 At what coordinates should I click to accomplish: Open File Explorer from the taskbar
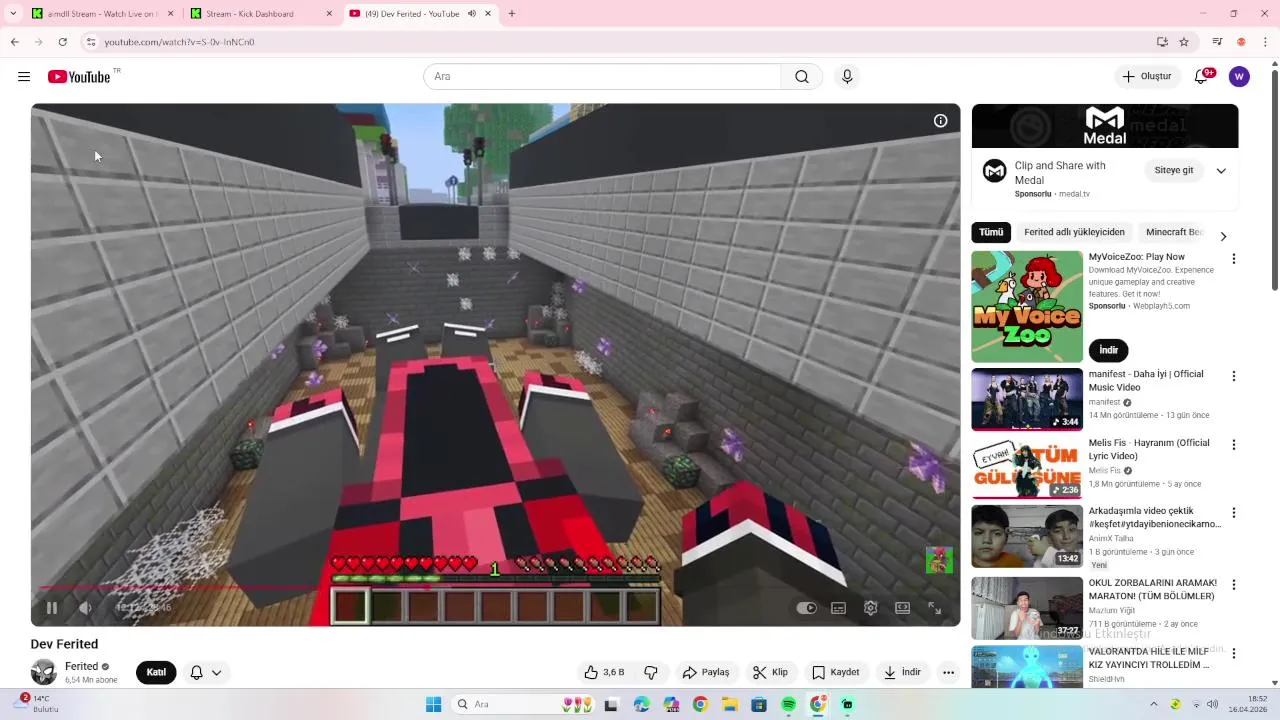730,705
